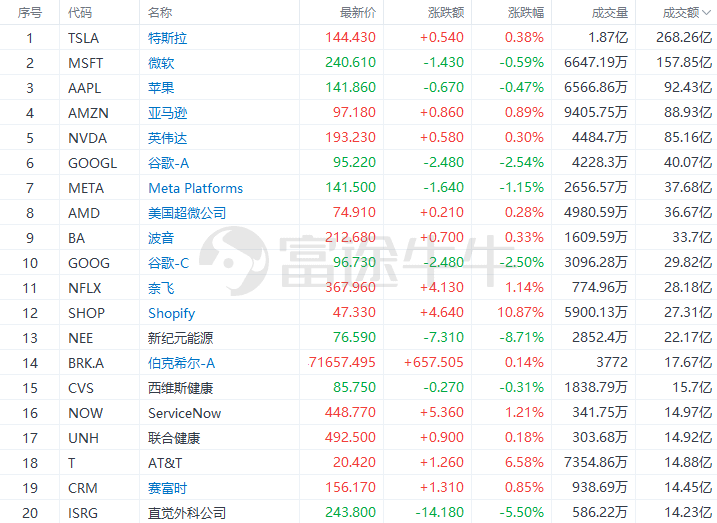Sort by 涨跌幅 column header
The image size is (717, 523).
(525, 13)
